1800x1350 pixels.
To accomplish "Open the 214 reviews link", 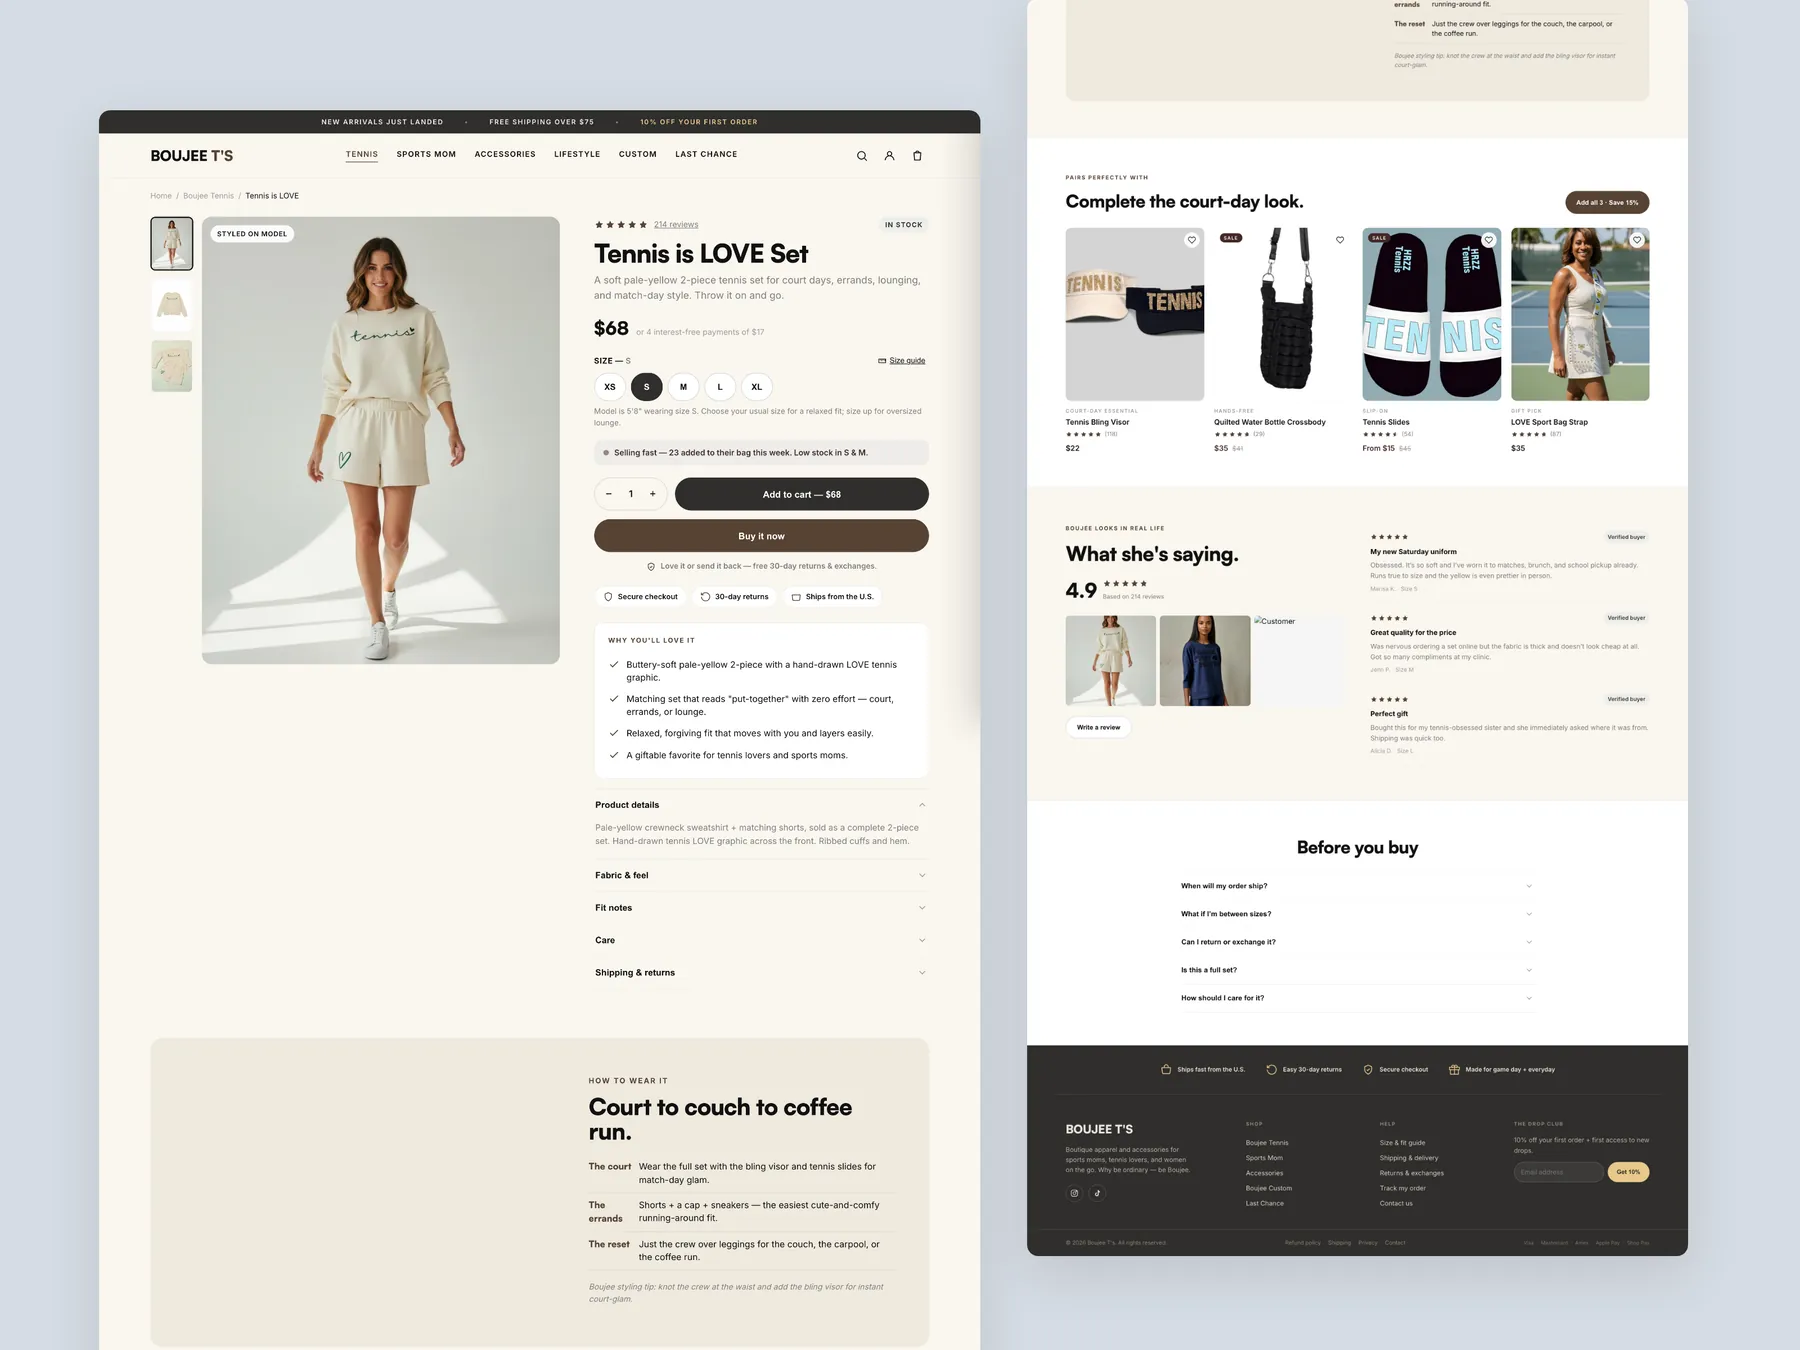I will pyautogui.click(x=676, y=225).
